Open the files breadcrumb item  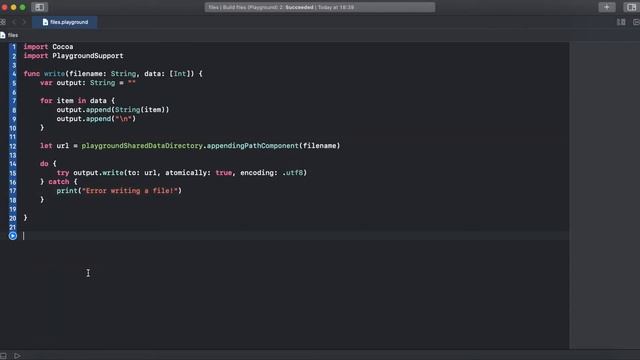tap(9, 35)
